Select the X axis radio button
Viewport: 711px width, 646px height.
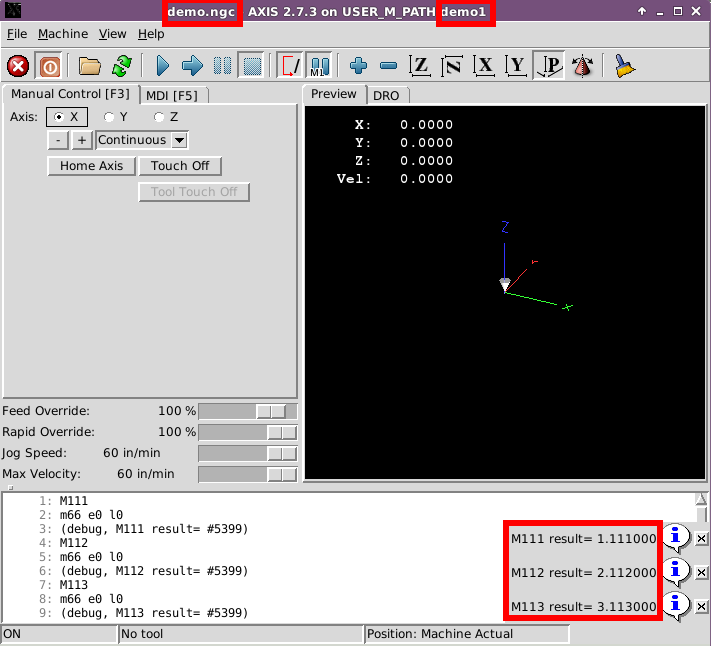tap(67, 117)
